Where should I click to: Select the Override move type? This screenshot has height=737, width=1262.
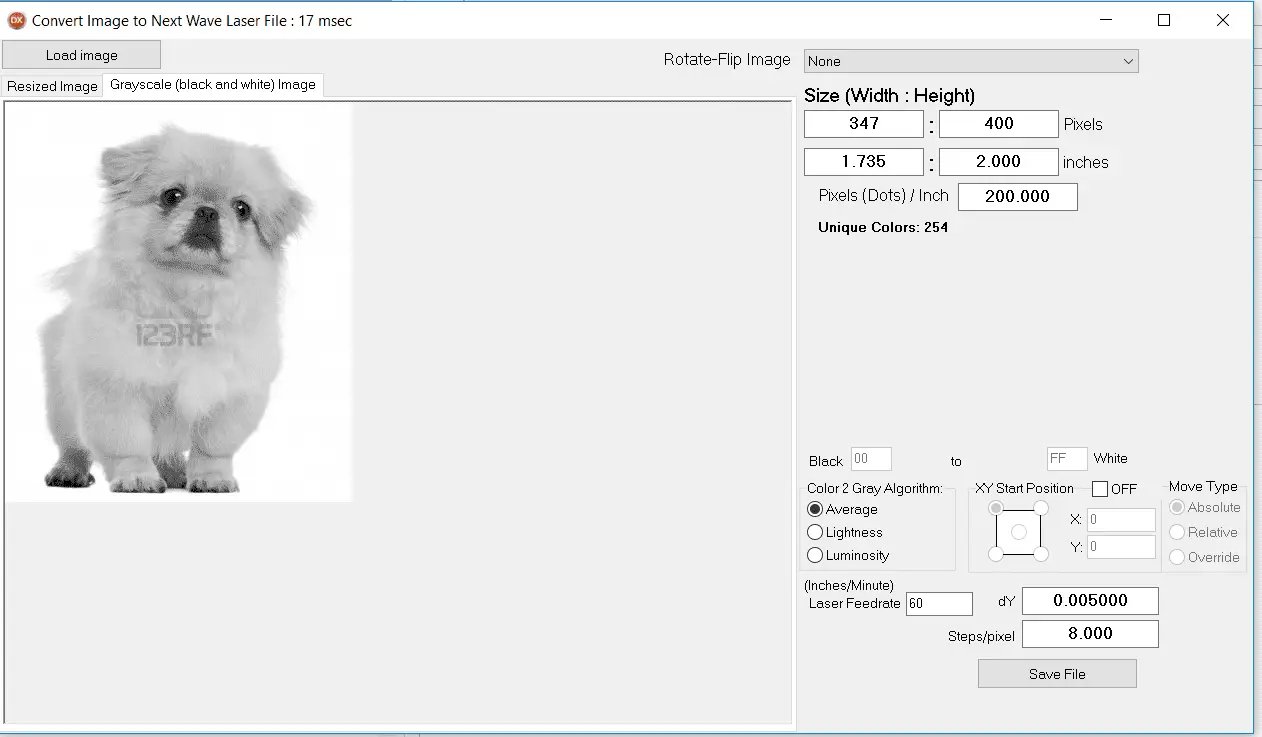(x=1205, y=557)
